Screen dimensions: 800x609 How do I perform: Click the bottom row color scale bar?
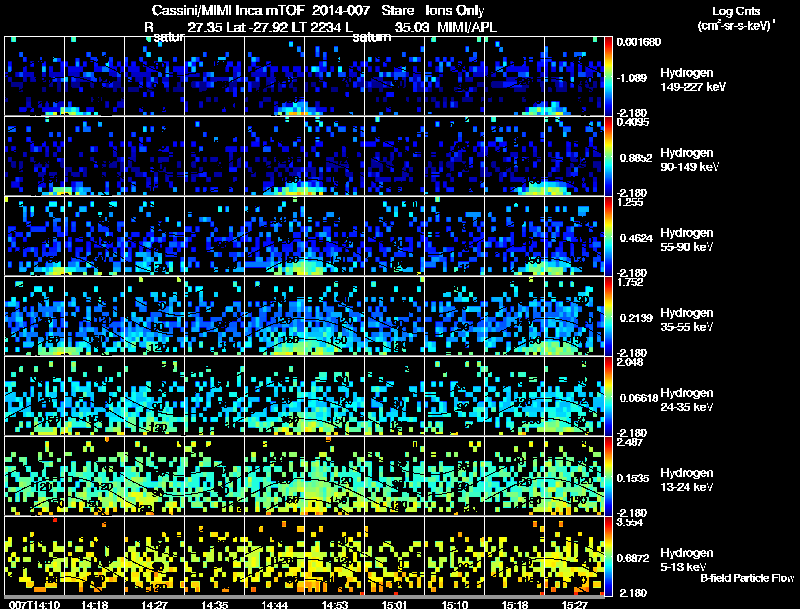[608, 556]
